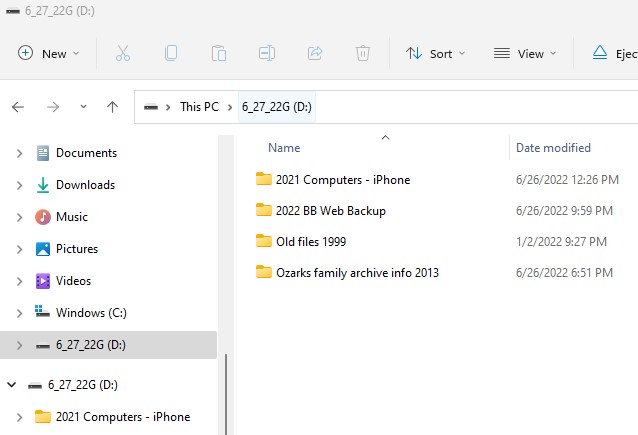The height and width of the screenshot is (435, 638).
Task: Click the Eject drive button
Action: (x=614, y=53)
